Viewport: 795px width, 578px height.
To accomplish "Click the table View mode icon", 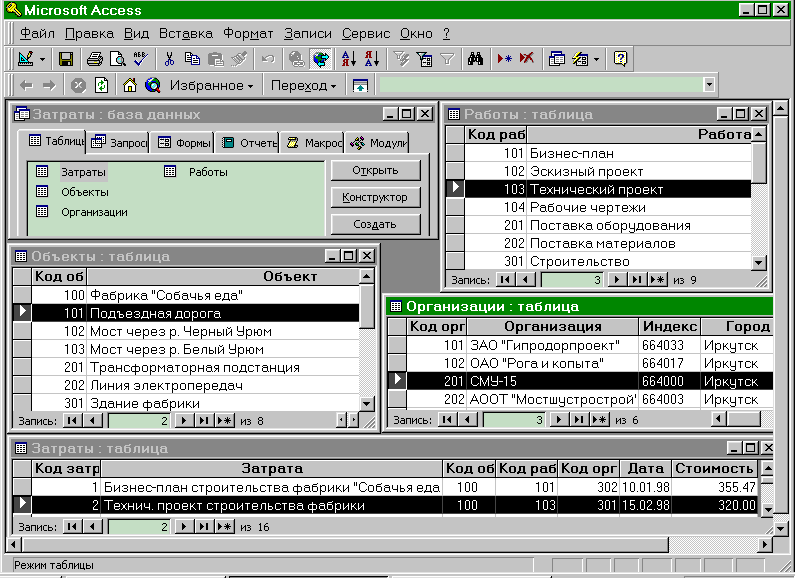I will coord(25,59).
